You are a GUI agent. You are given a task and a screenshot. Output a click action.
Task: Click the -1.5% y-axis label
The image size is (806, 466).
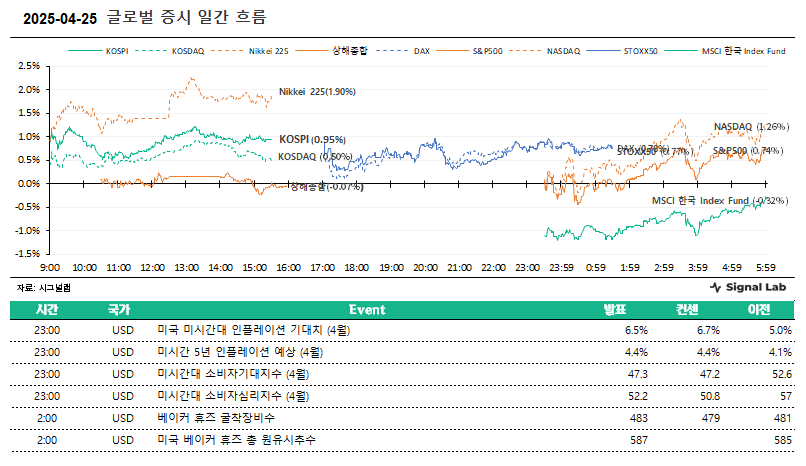pos(27,254)
